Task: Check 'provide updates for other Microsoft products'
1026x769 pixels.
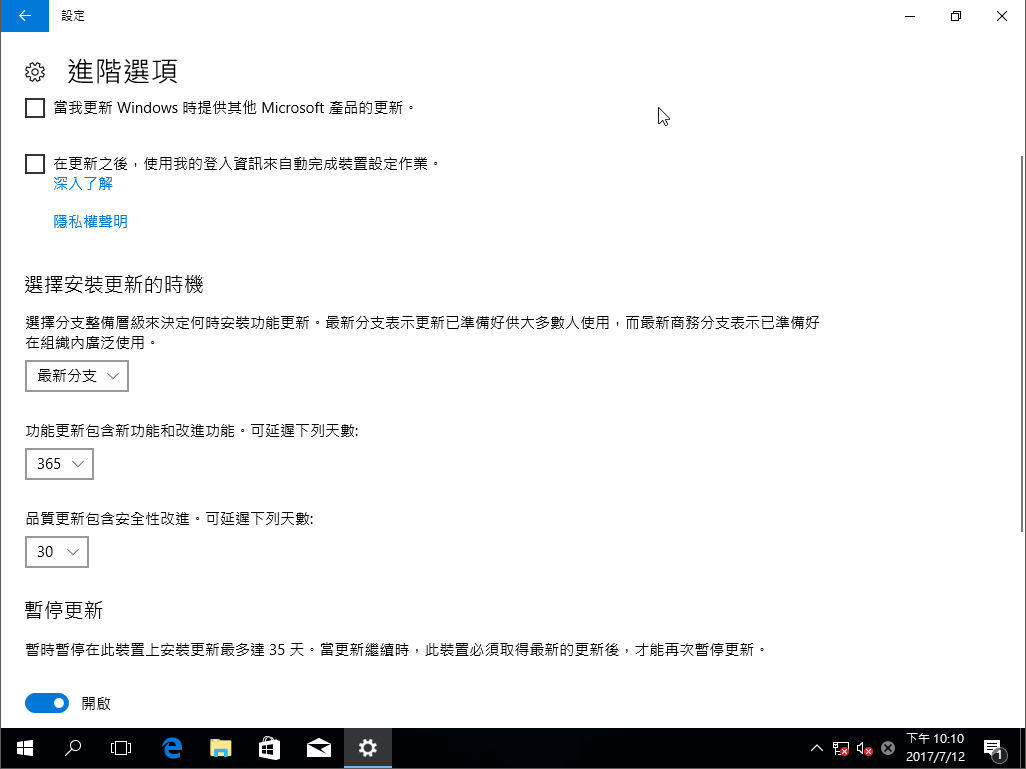Action: coord(35,108)
